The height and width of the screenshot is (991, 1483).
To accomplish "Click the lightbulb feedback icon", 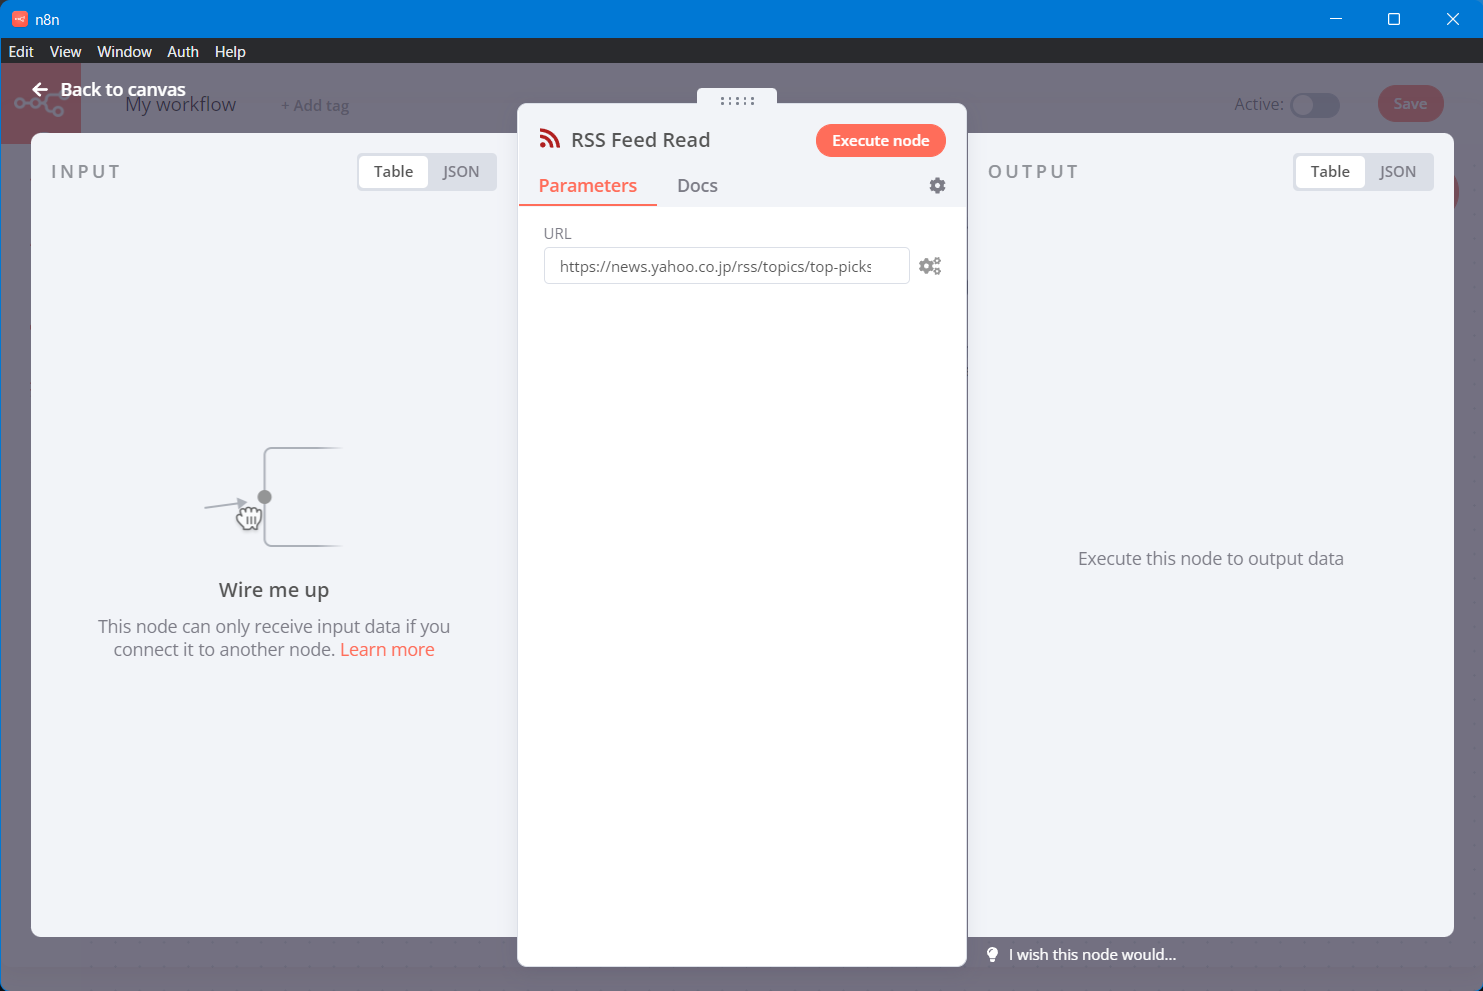I will [x=992, y=955].
